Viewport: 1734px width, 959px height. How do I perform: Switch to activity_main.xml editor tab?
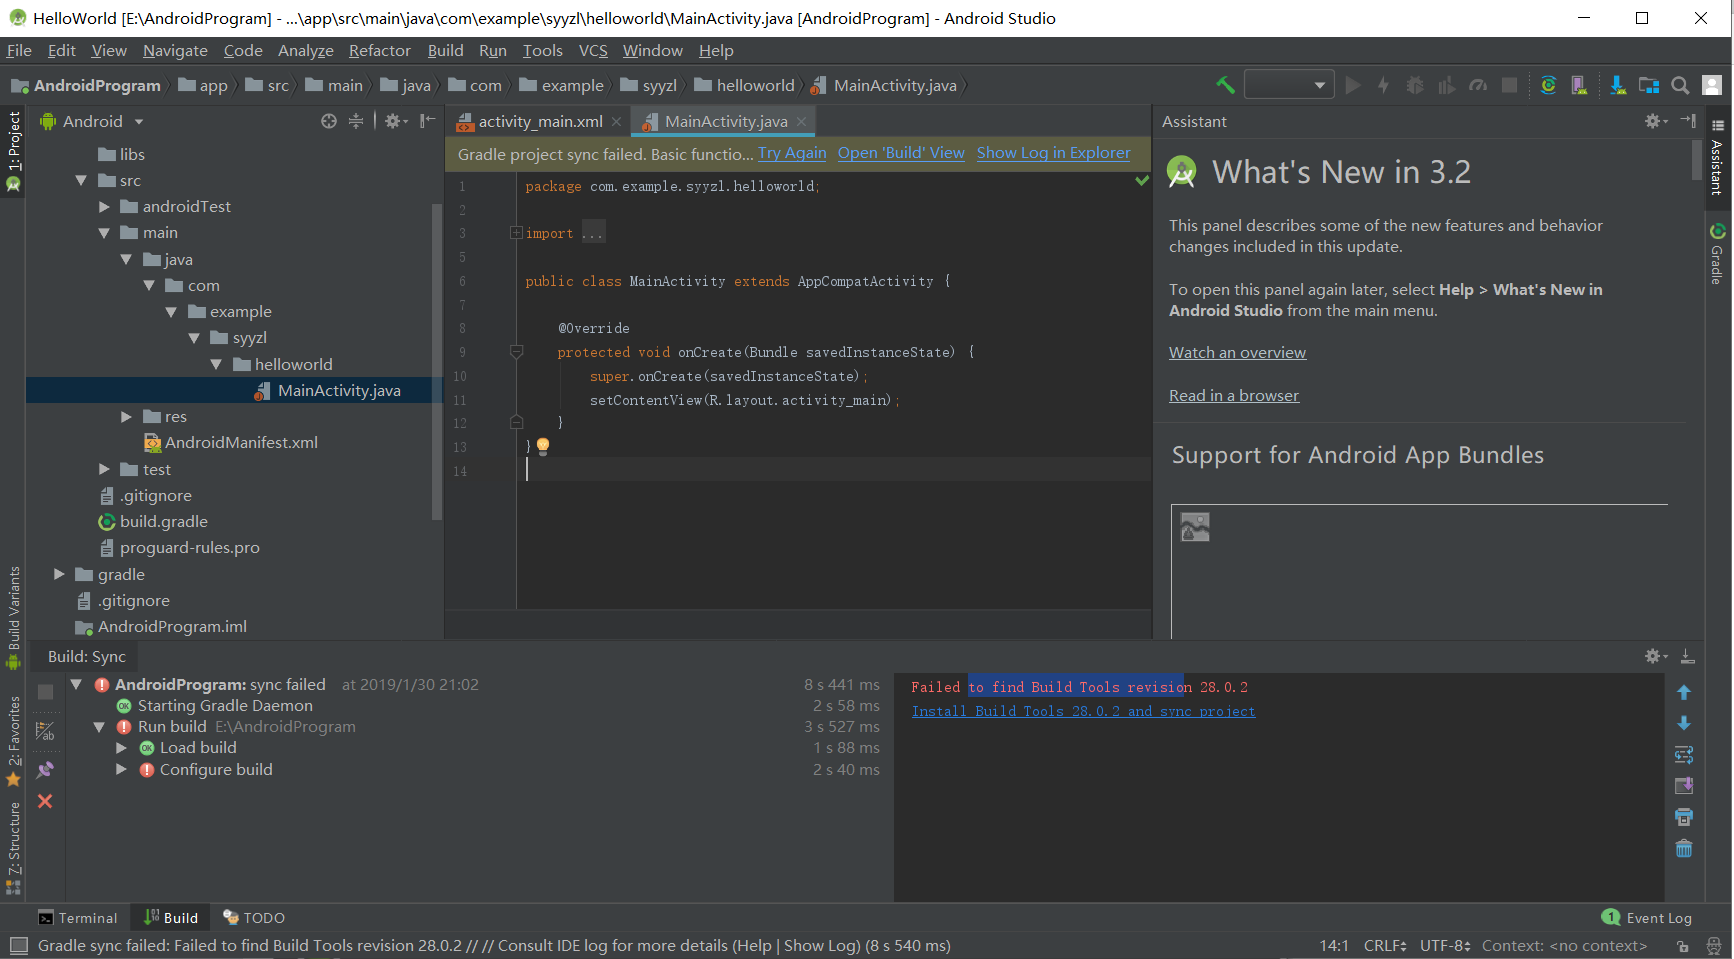539,121
